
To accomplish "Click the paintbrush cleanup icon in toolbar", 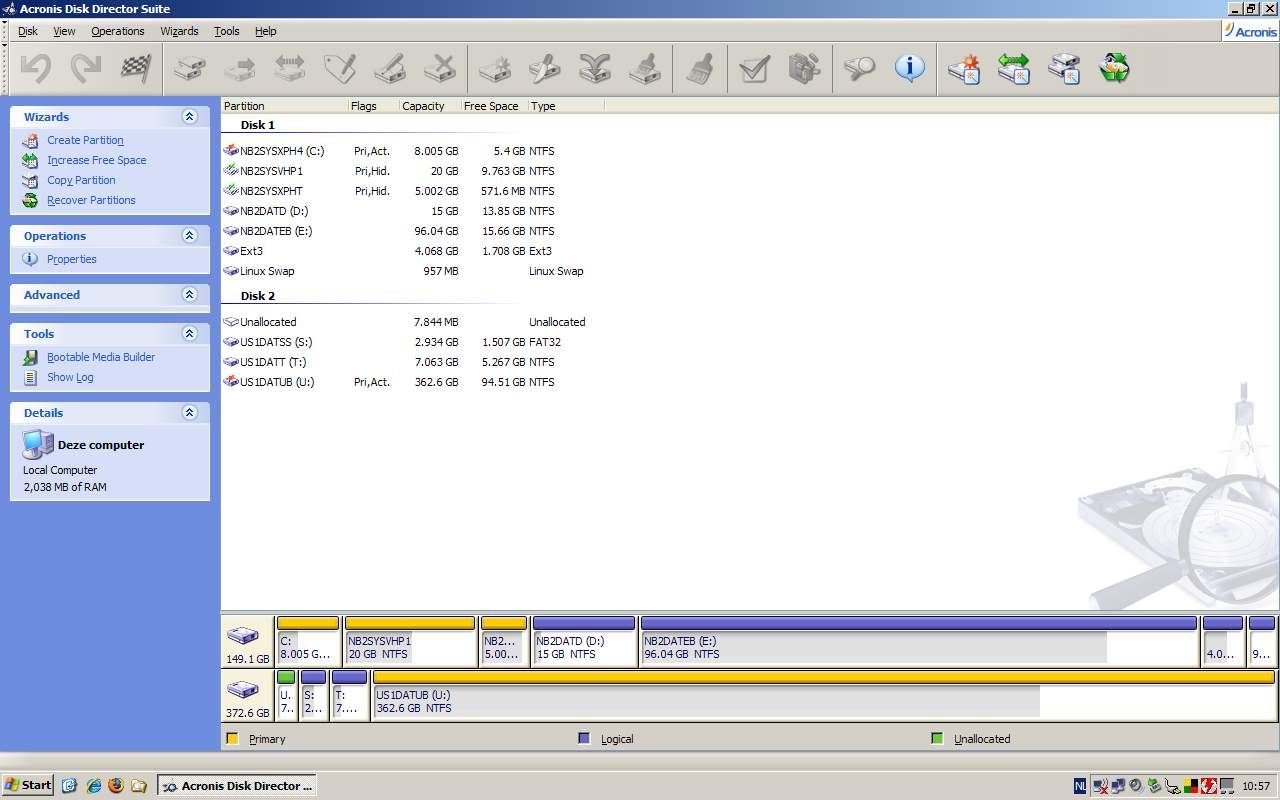I will 700,68.
